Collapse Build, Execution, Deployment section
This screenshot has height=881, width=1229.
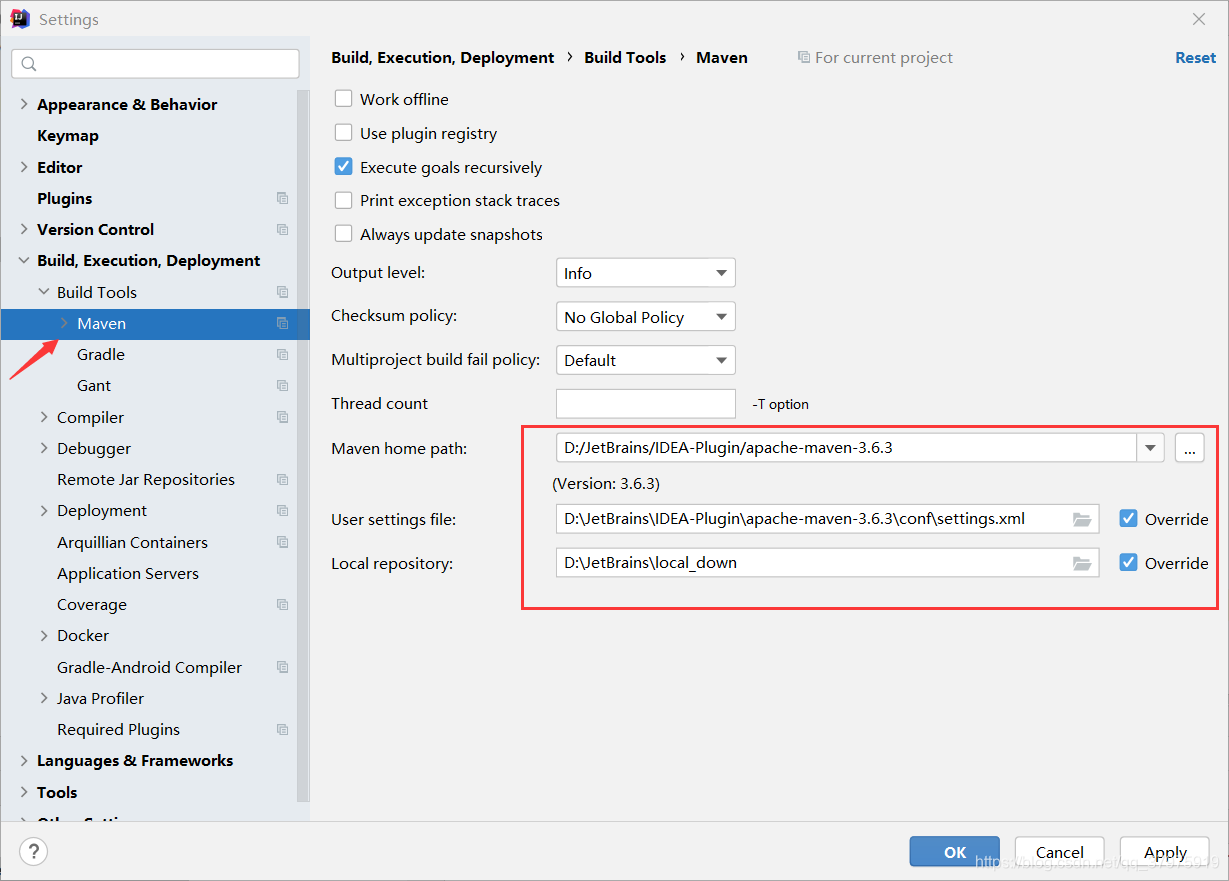(24, 260)
